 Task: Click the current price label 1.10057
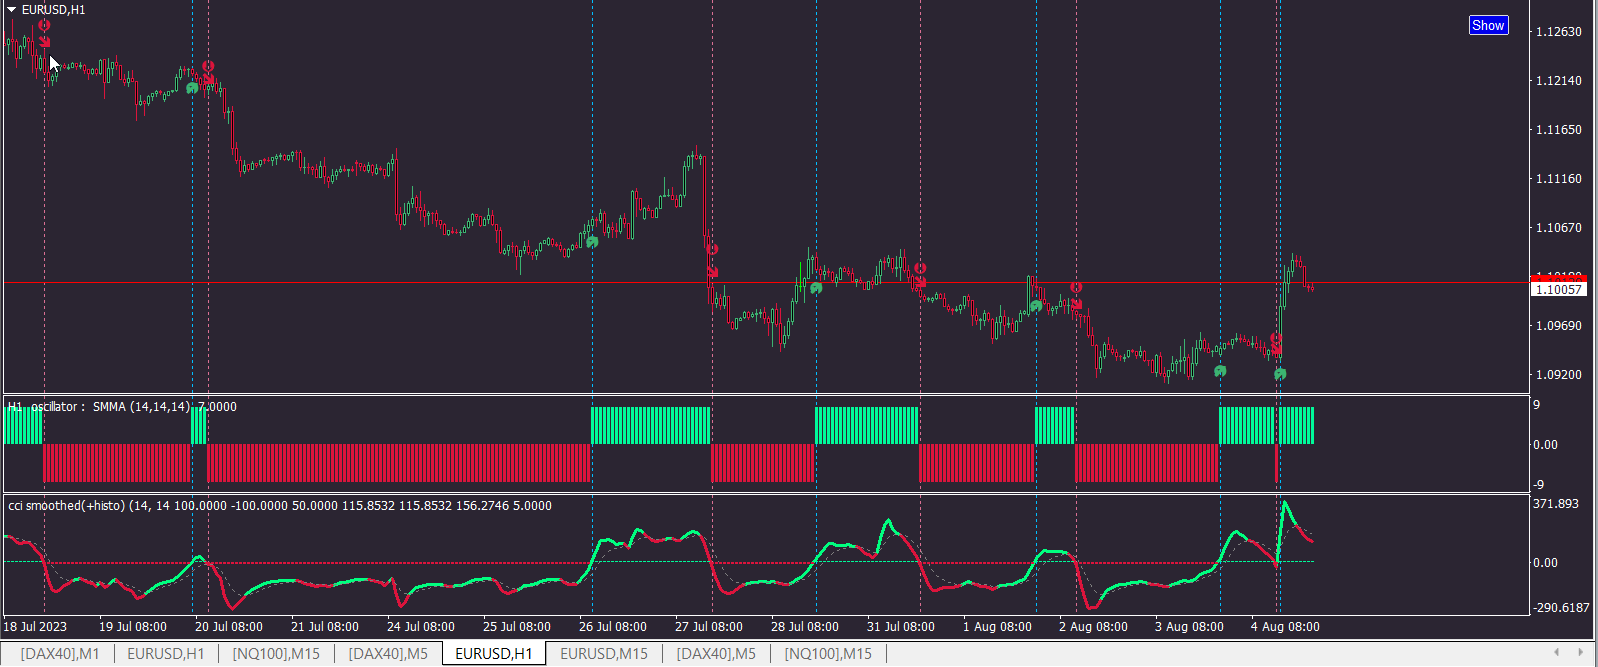tap(1559, 289)
